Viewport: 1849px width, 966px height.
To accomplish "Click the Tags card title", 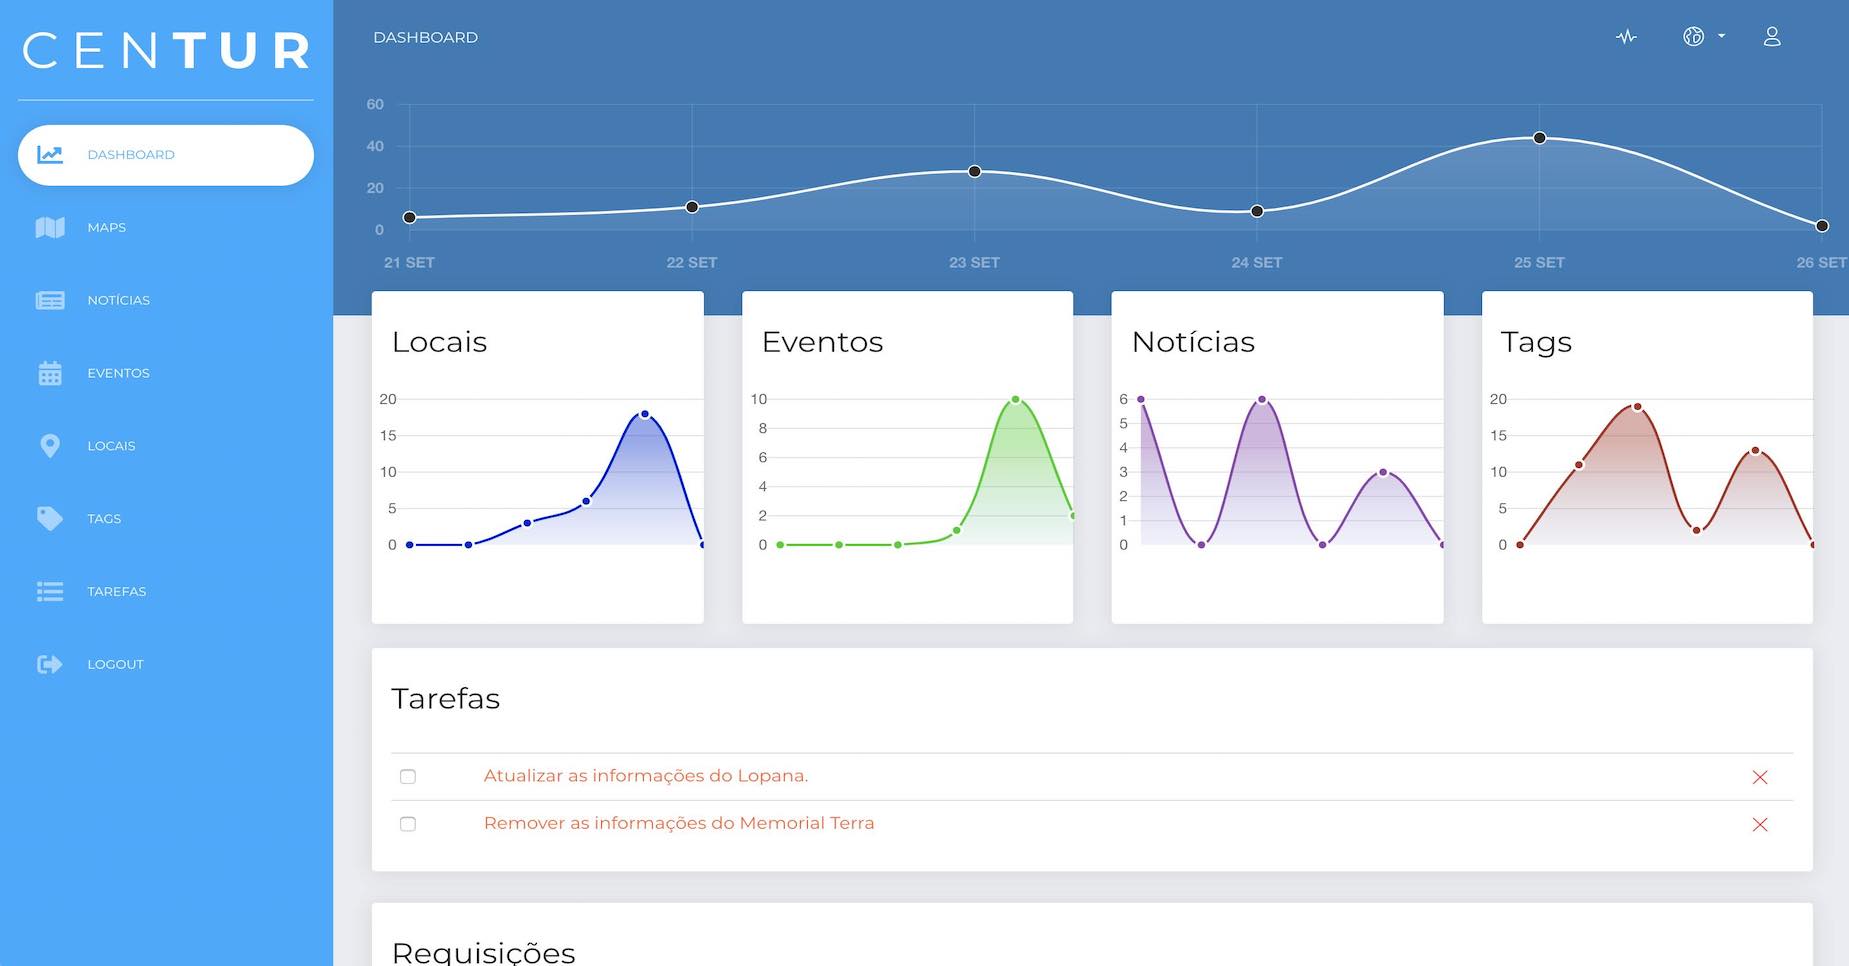I will (1536, 343).
